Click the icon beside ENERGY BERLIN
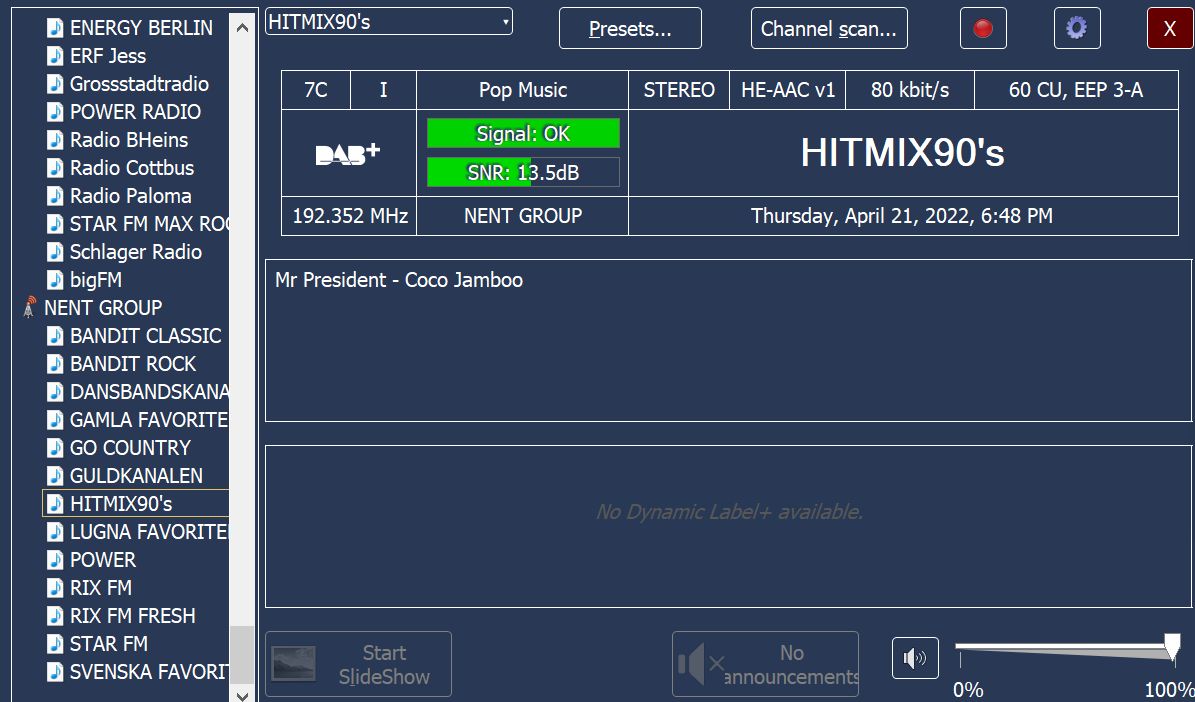Image resolution: width=1195 pixels, height=702 pixels. 56,28
